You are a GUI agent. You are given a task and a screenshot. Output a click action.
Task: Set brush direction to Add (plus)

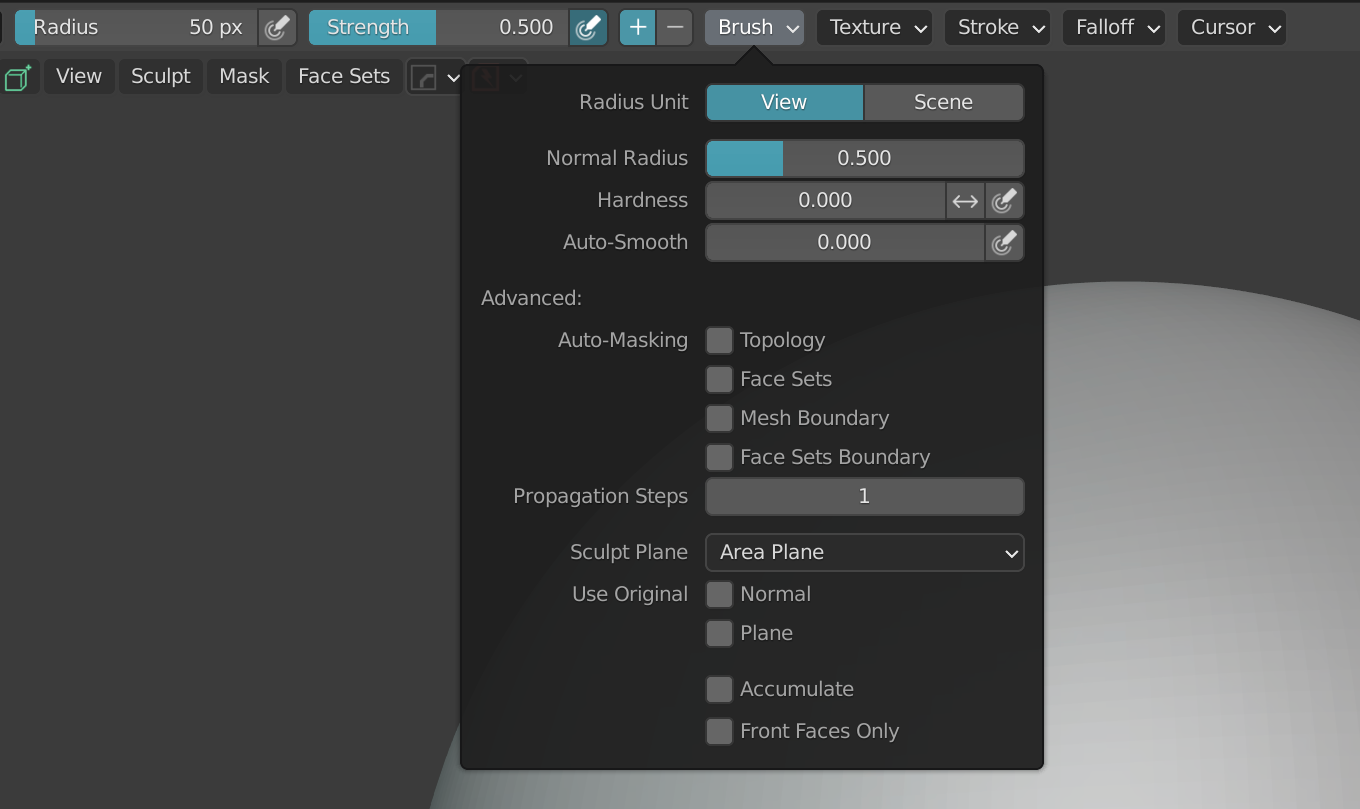click(x=638, y=27)
